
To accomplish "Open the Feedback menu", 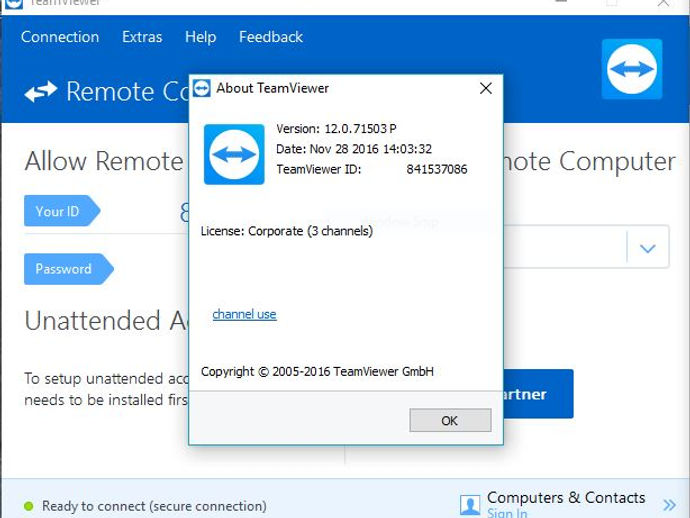I will click(271, 37).
